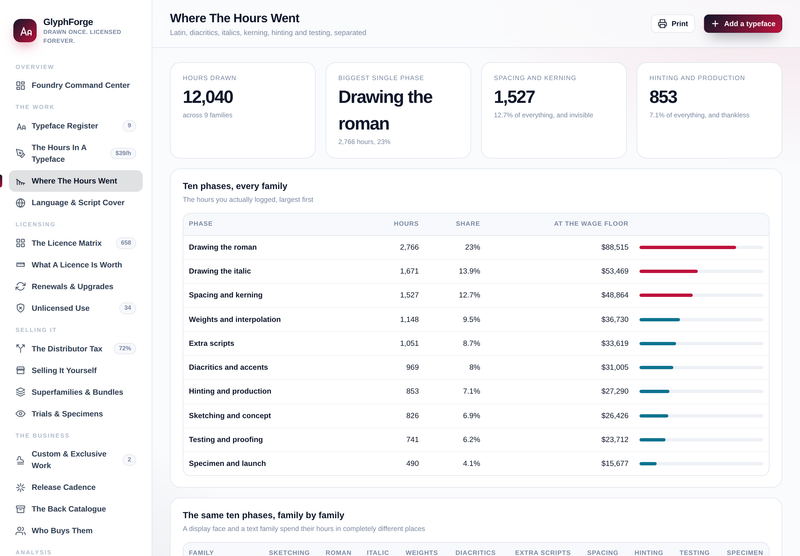Click the pen-nib icon beside The Hours In A Typeface
Screen dimensions: 800x556
point(20,153)
